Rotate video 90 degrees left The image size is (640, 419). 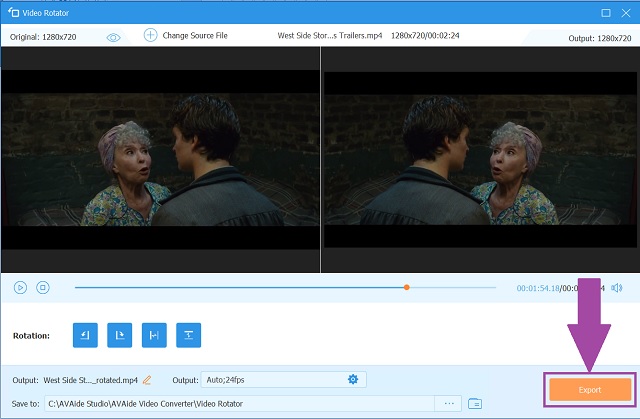click(85, 335)
